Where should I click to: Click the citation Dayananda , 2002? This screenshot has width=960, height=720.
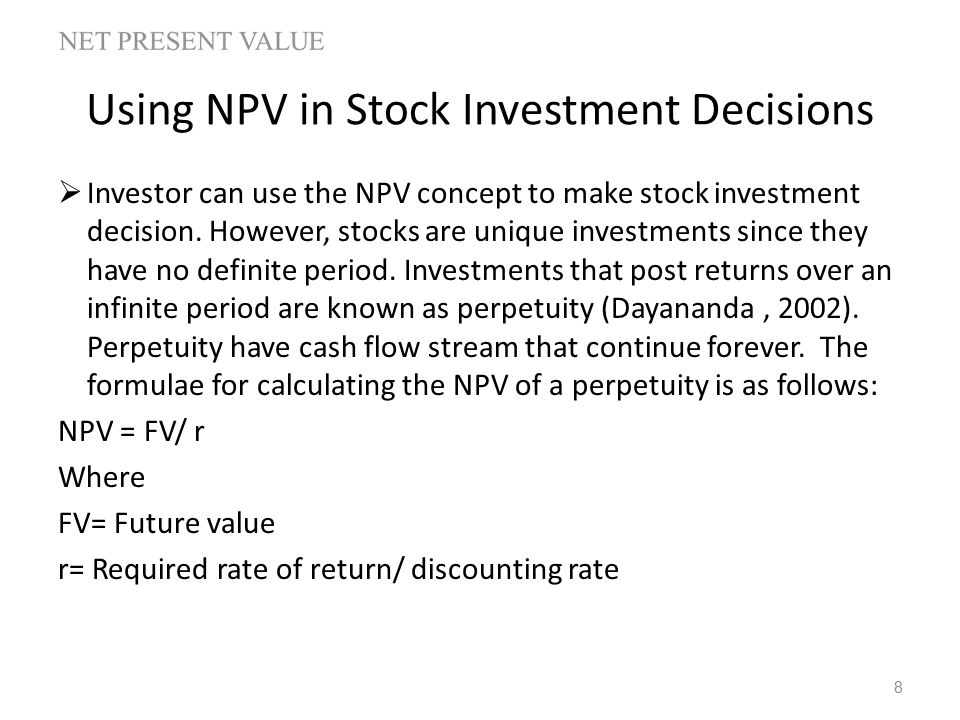728,308
